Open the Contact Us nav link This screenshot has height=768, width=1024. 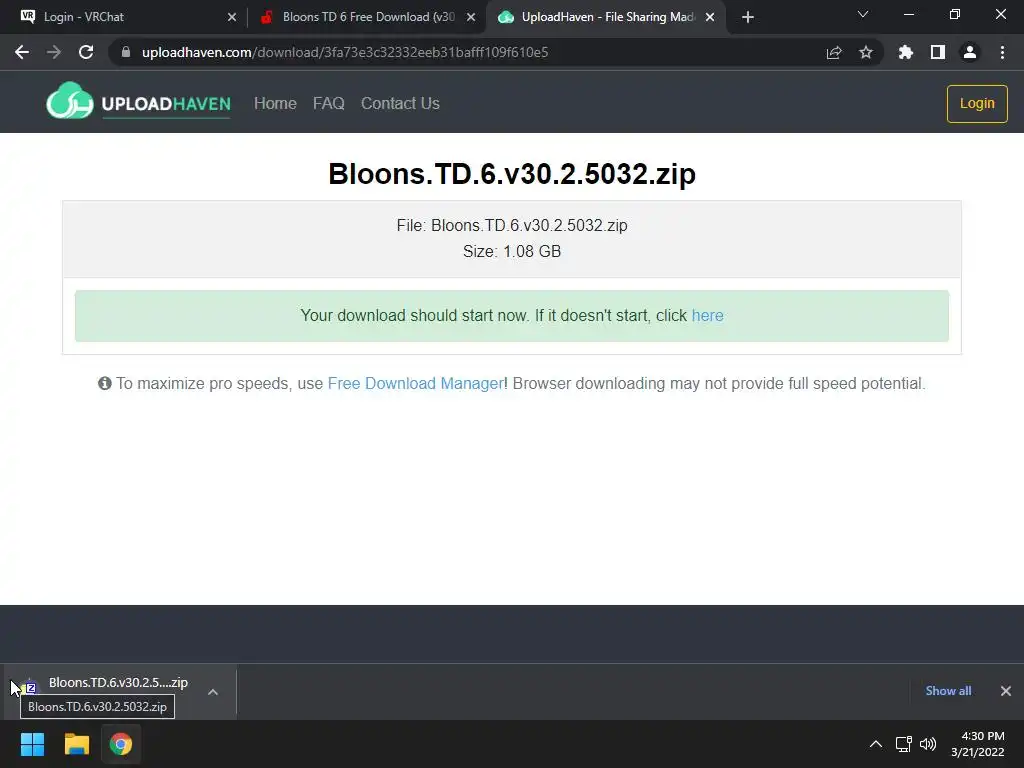(x=400, y=103)
